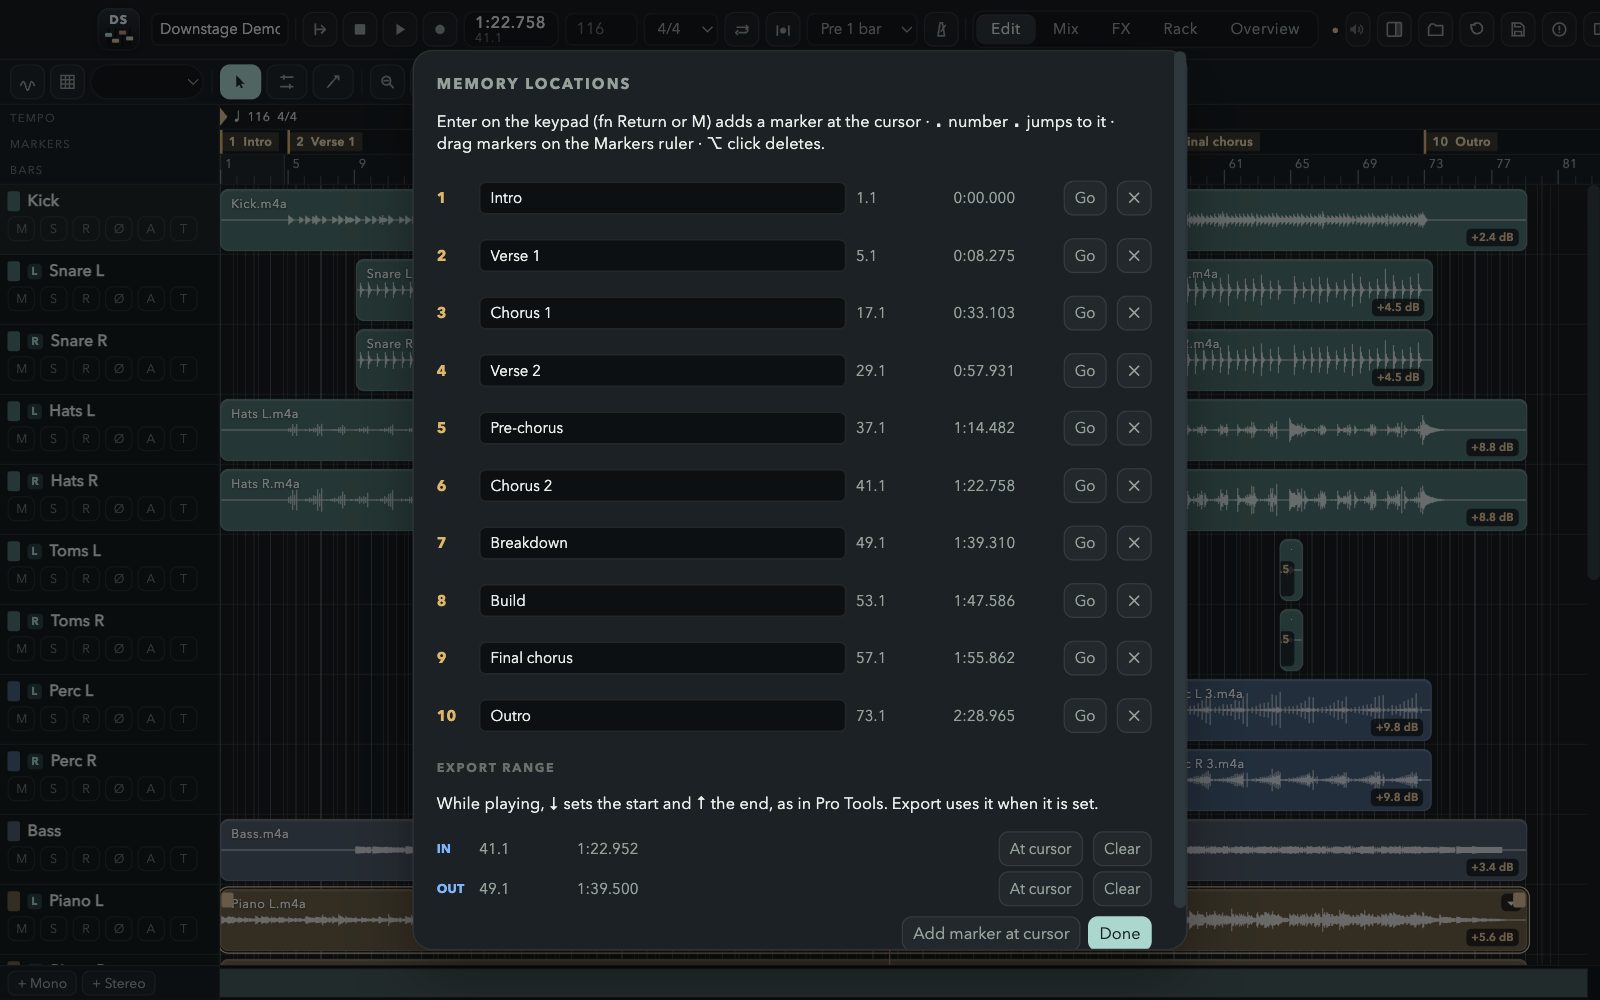Record-arm the Hats L track
This screenshot has height=1000, width=1600.
[x=86, y=438]
